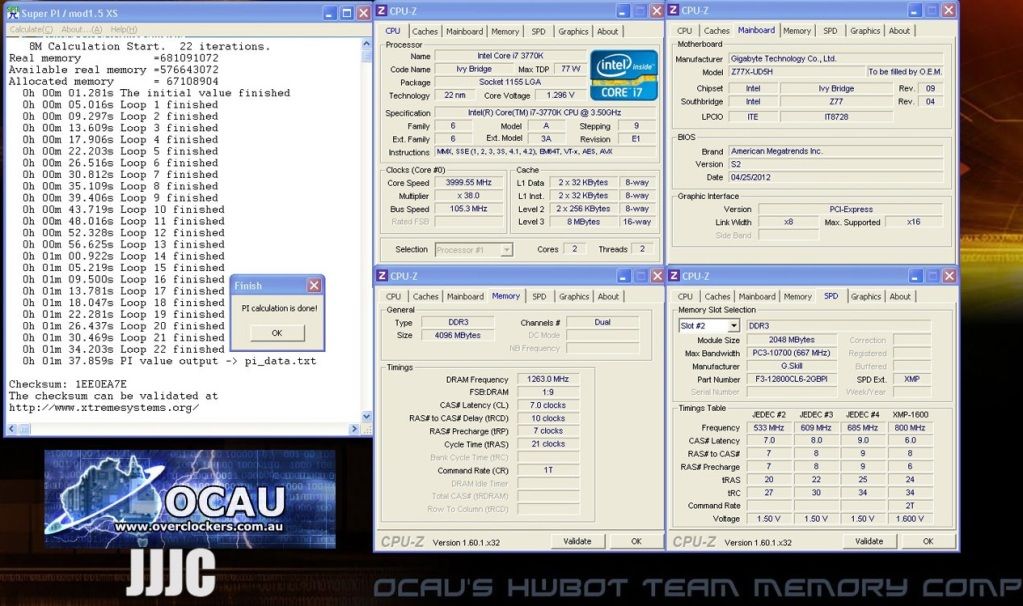Open the About menu in Super PI
The width and height of the screenshot is (1023, 606).
[x=82, y=29]
